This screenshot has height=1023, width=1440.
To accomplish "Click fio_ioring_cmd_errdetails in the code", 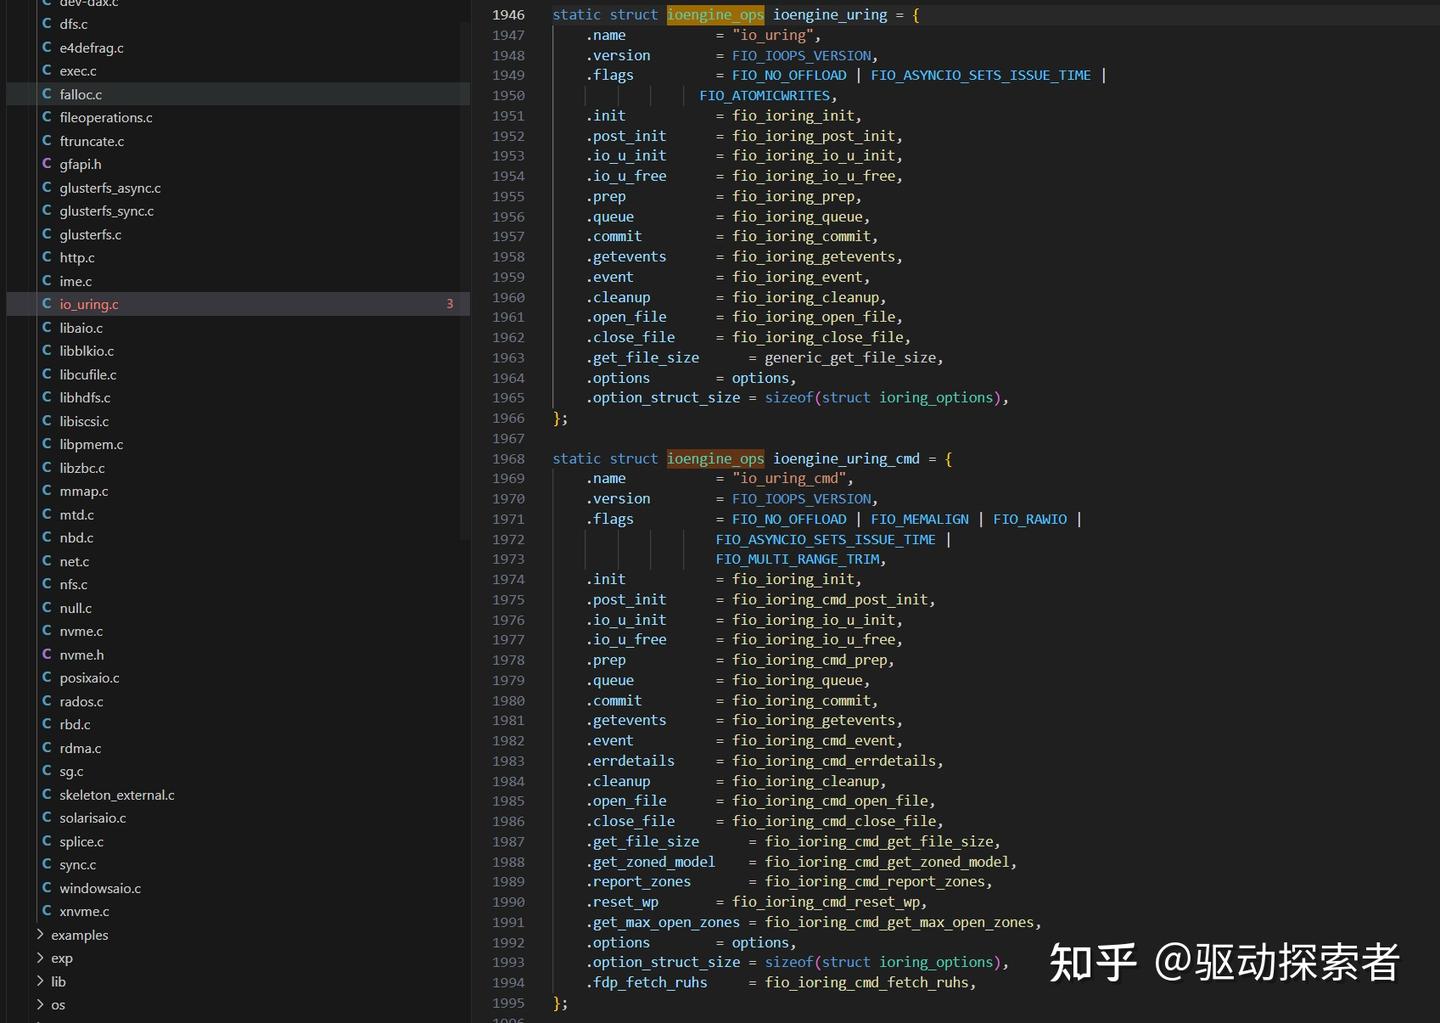I will coord(835,761).
